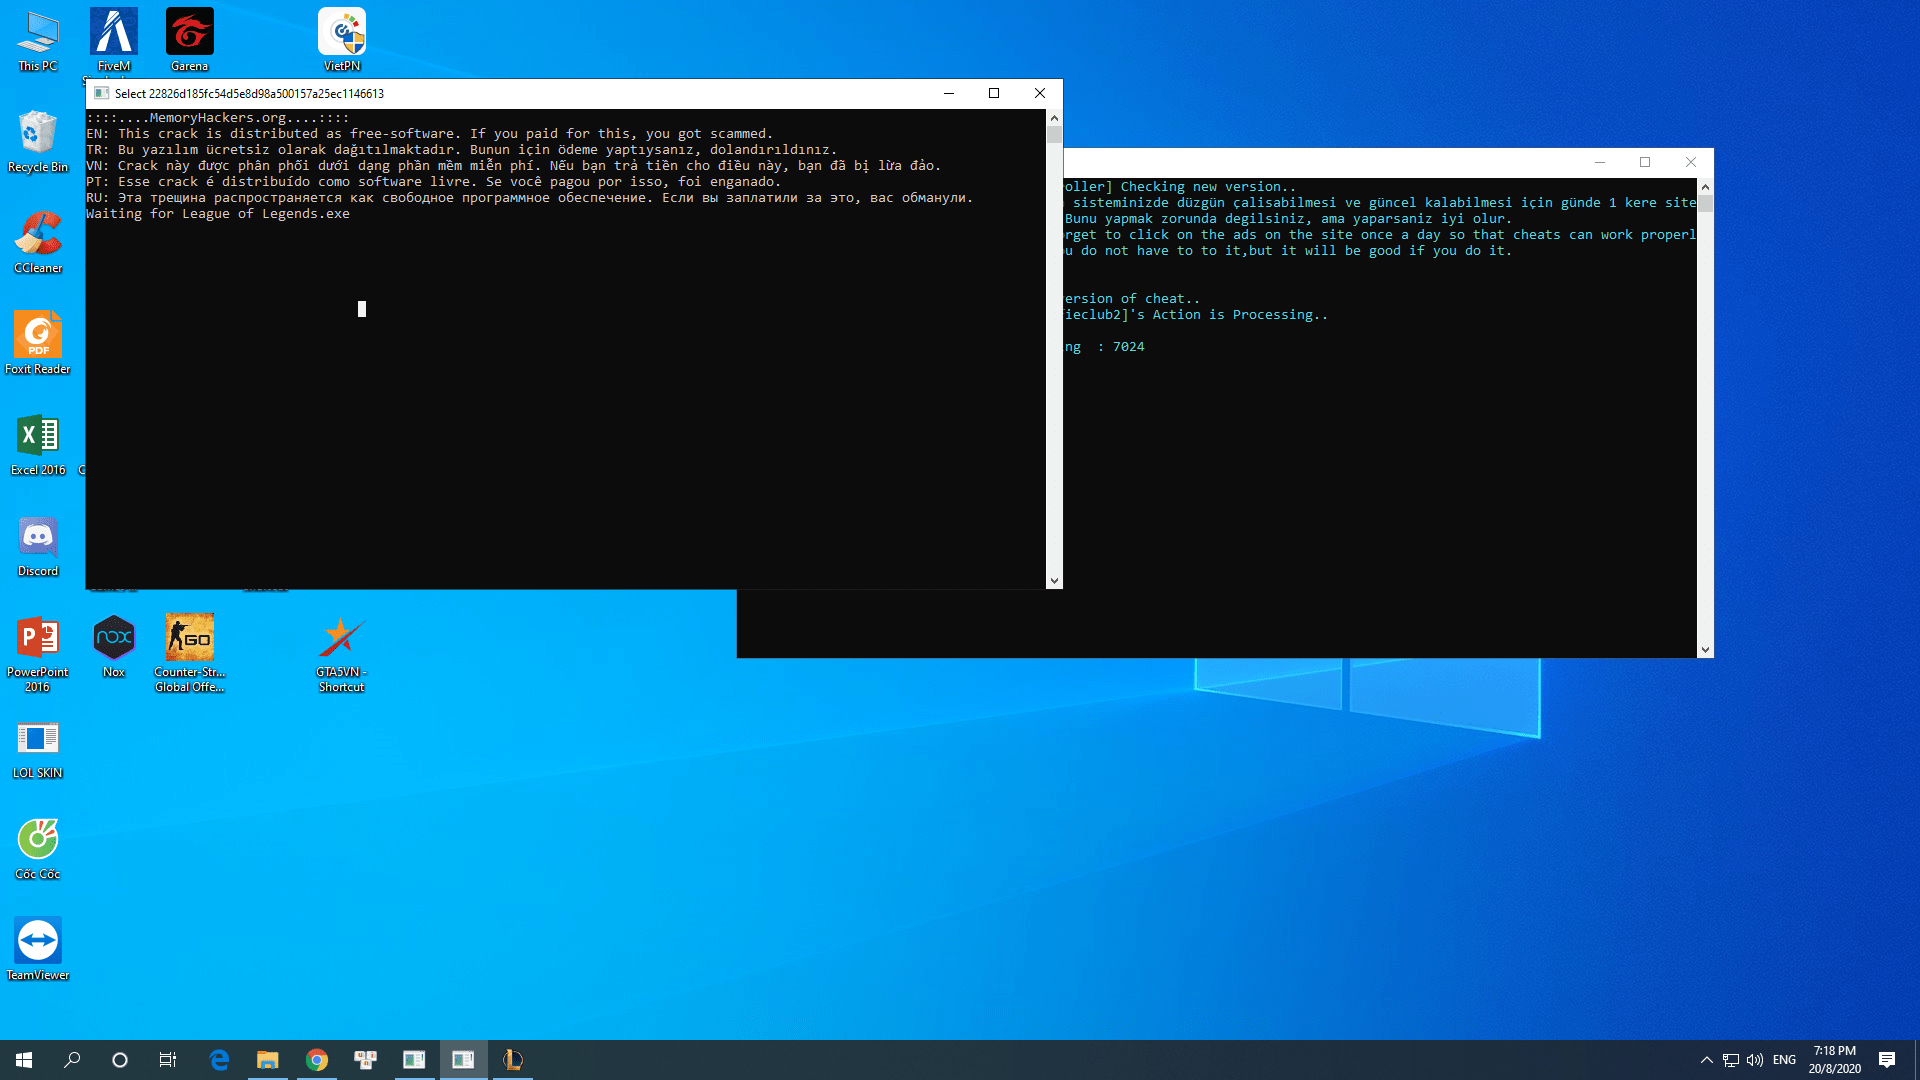The image size is (1920, 1080).
Task: Close the background cyan-text console
Action: click(x=1691, y=162)
